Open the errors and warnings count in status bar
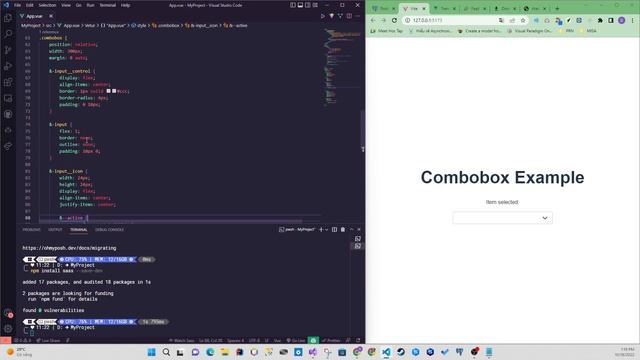The width and height of the screenshot is (640, 360). point(22,340)
